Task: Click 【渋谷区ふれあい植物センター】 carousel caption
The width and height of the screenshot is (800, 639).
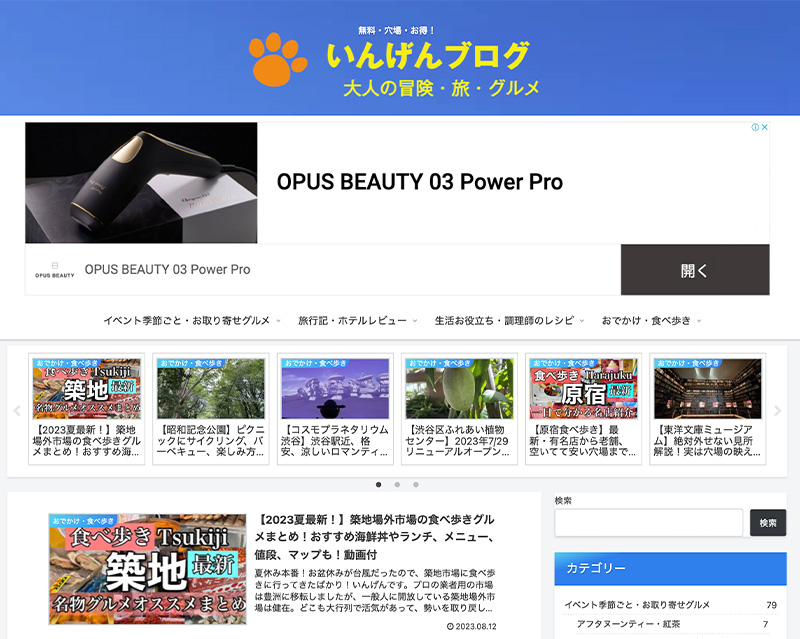Action: point(459,440)
